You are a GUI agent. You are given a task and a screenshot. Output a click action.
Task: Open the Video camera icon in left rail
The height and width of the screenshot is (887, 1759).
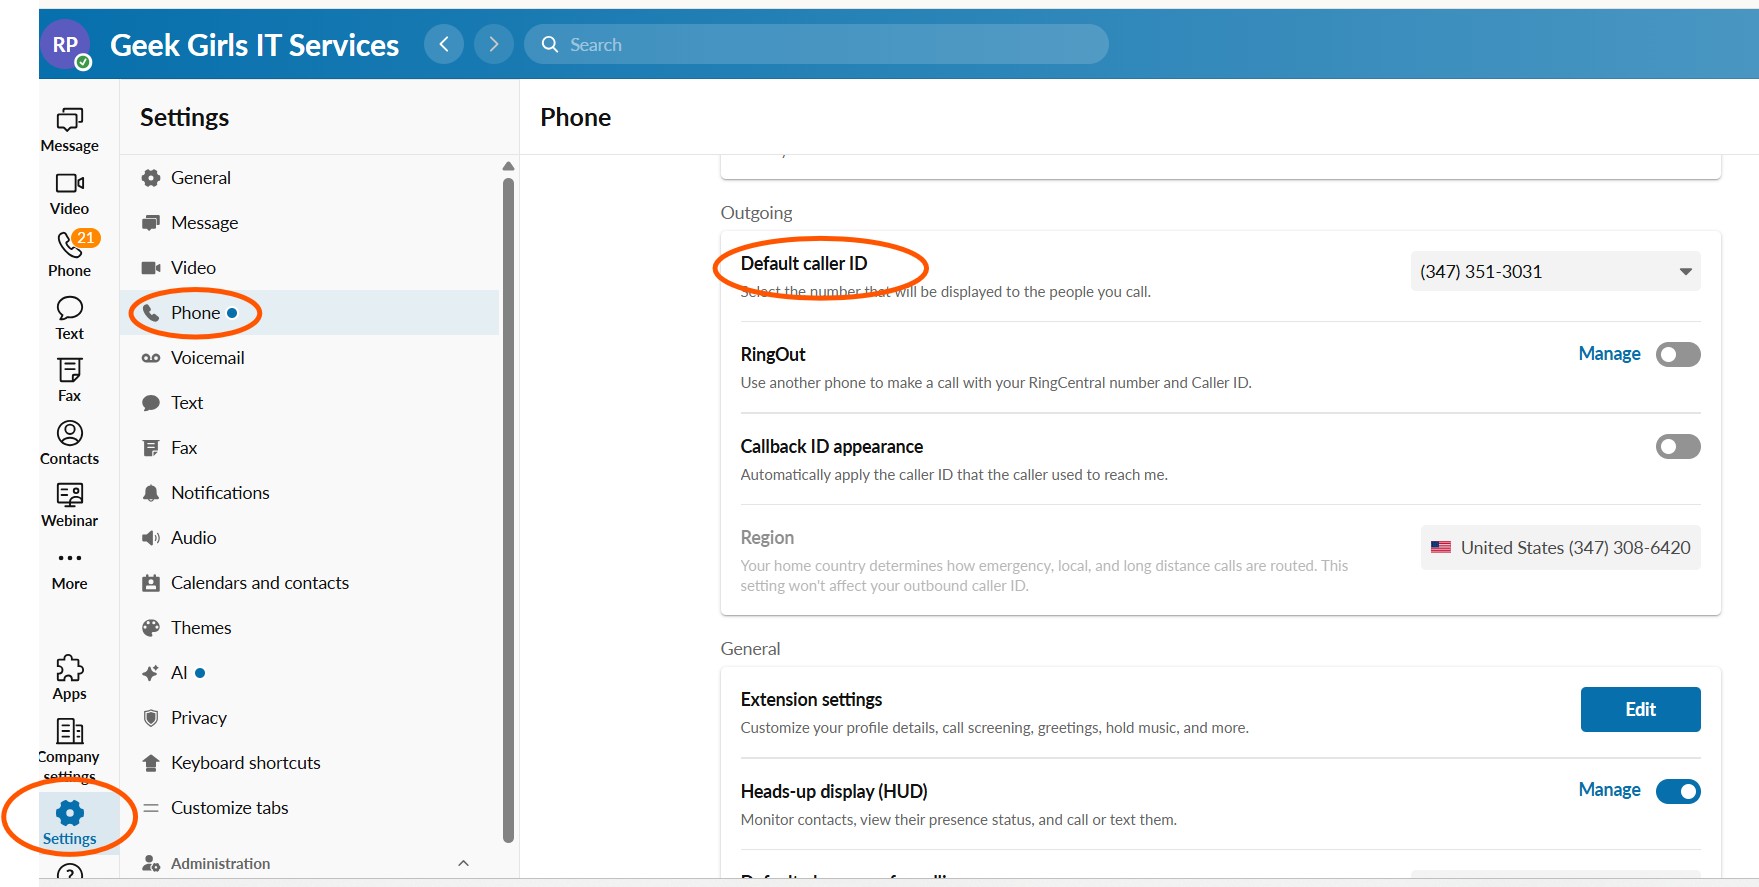point(69,183)
